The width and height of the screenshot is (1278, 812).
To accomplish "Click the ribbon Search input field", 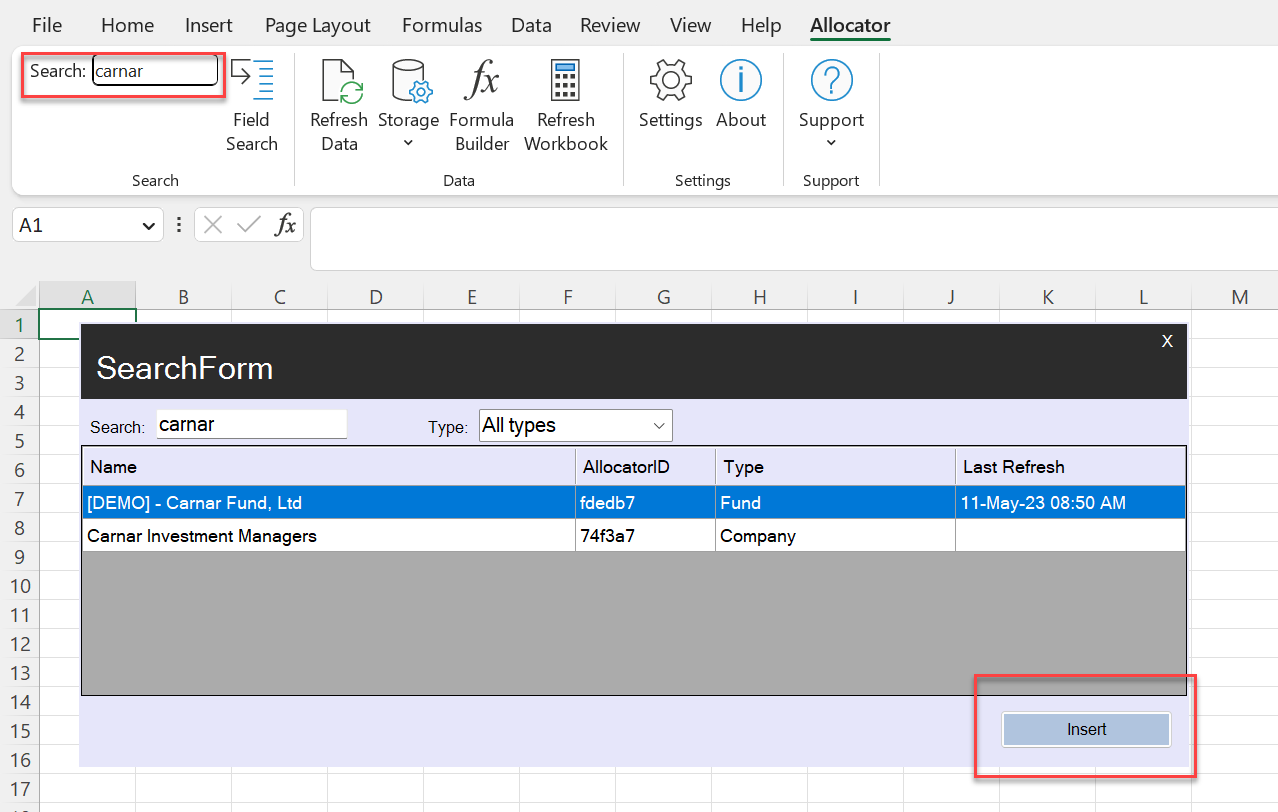I will [155, 71].
